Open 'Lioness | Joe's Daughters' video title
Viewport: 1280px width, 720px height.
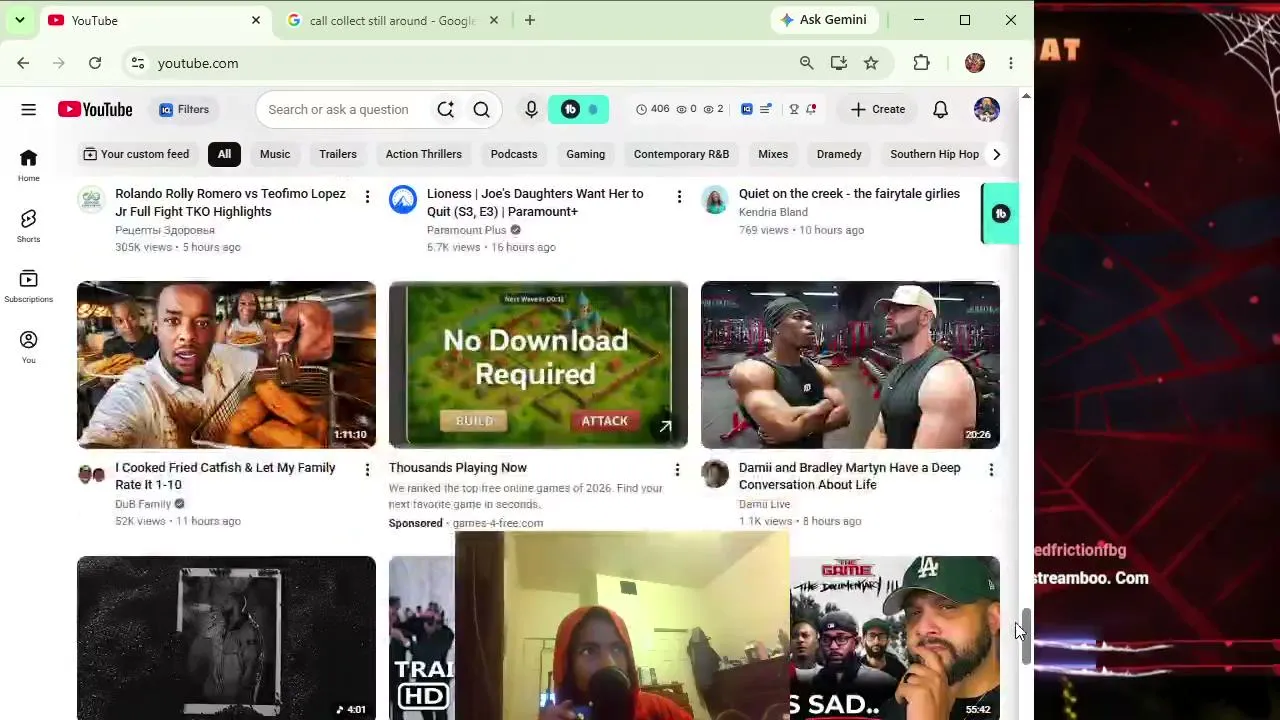[535, 203]
